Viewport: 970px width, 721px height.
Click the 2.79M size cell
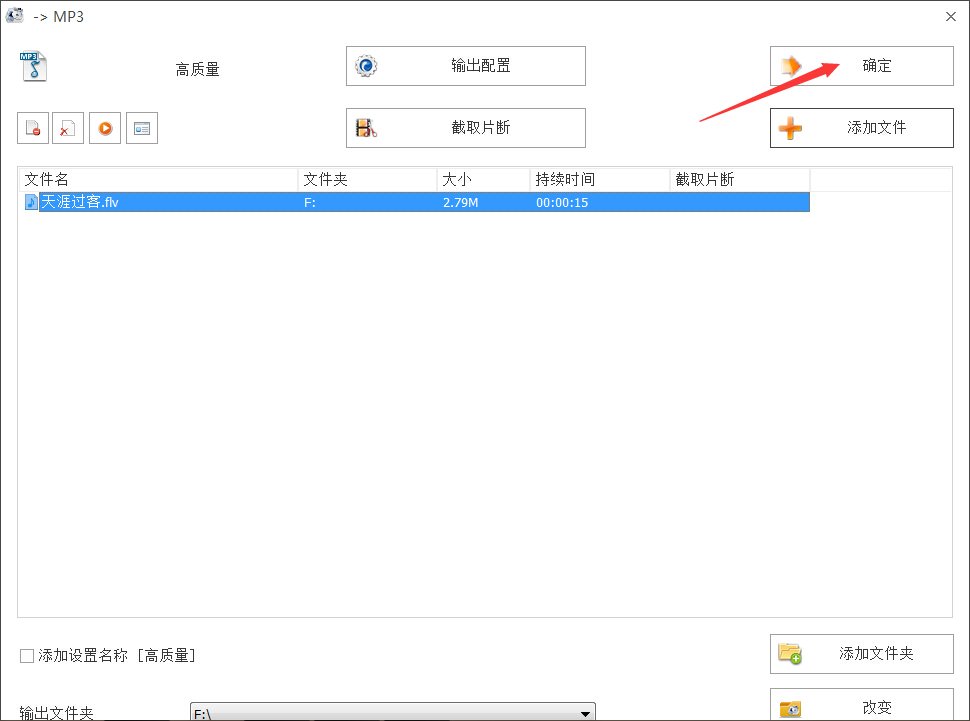point(460,202)
